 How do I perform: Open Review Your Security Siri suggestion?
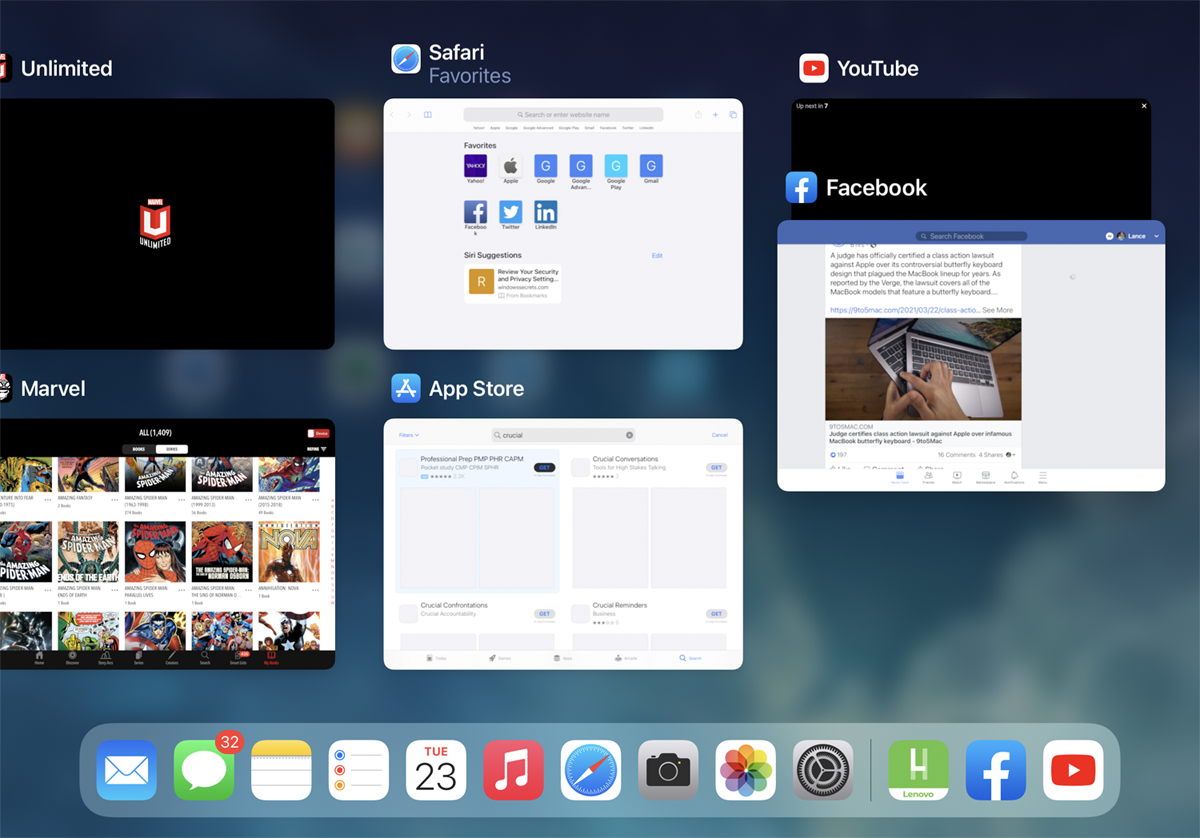[513, 283]
